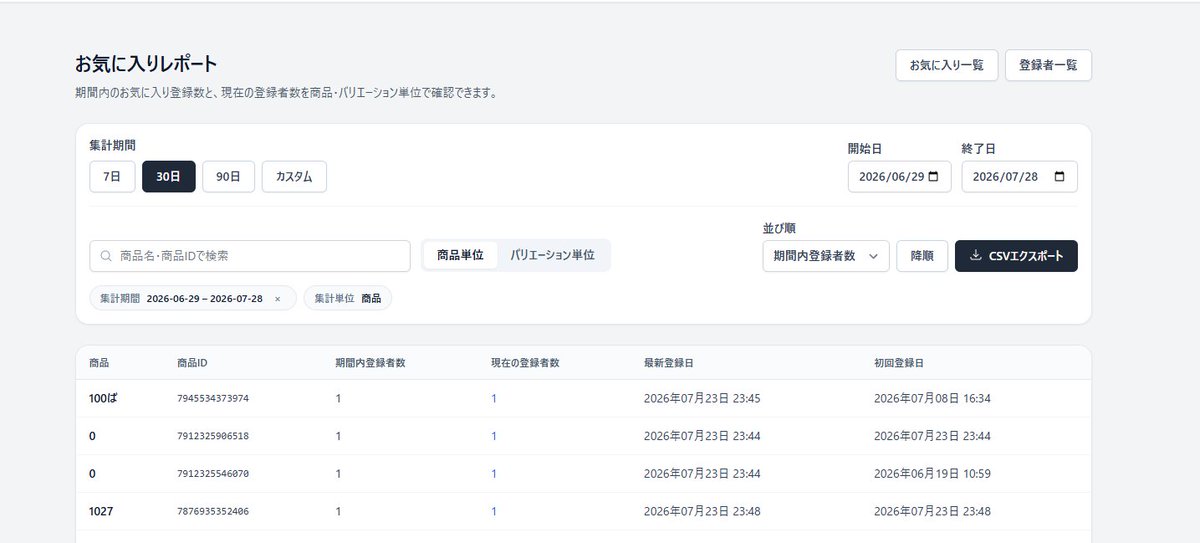Click the product ID 7912325546070
The height and width of the screenshot is (543, 1200).
click(x=213, y=474)
